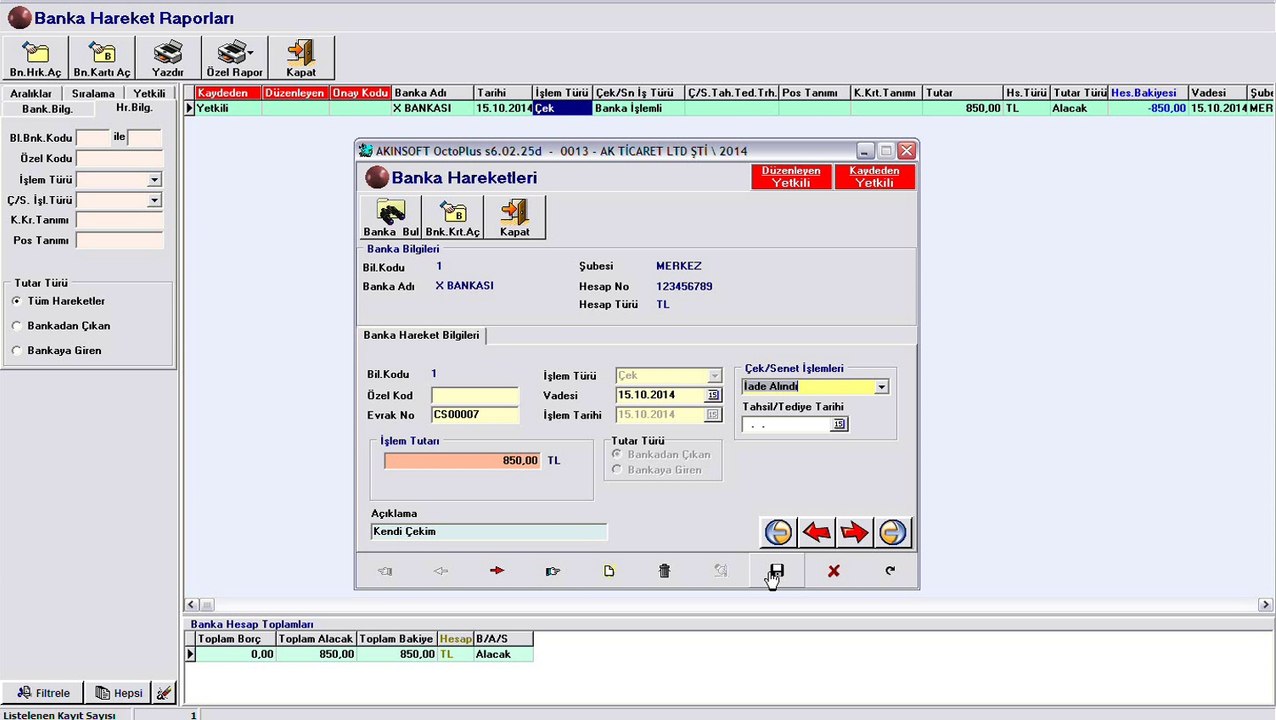Click the Yazdır printer icon
This screenshot has height=720, width=1276.
click(x=168, y=59)
